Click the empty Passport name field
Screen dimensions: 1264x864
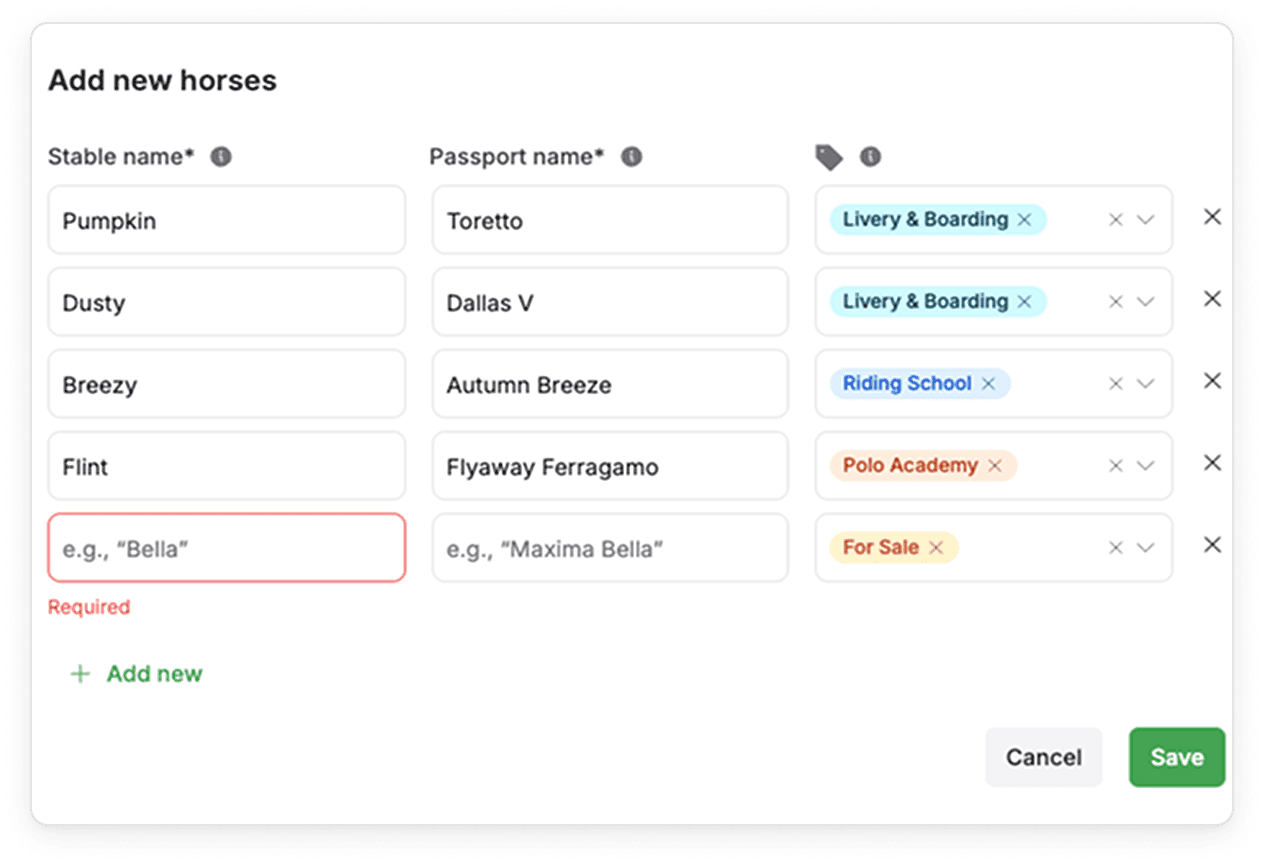pos(610,548)
